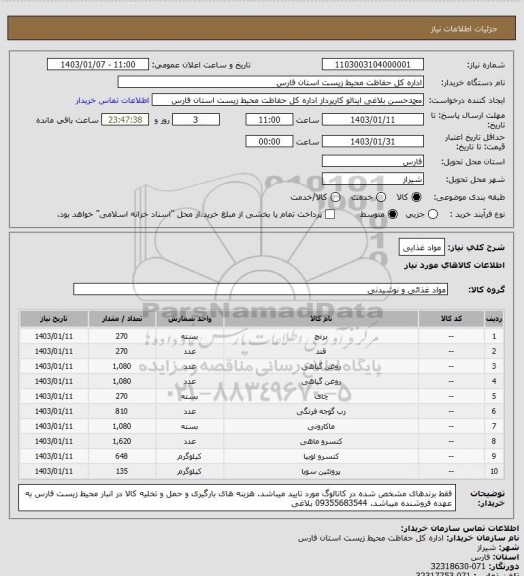The image size is (524, 576).
Task: Click the delivery city field شیراز
Action: pos(373,179)
